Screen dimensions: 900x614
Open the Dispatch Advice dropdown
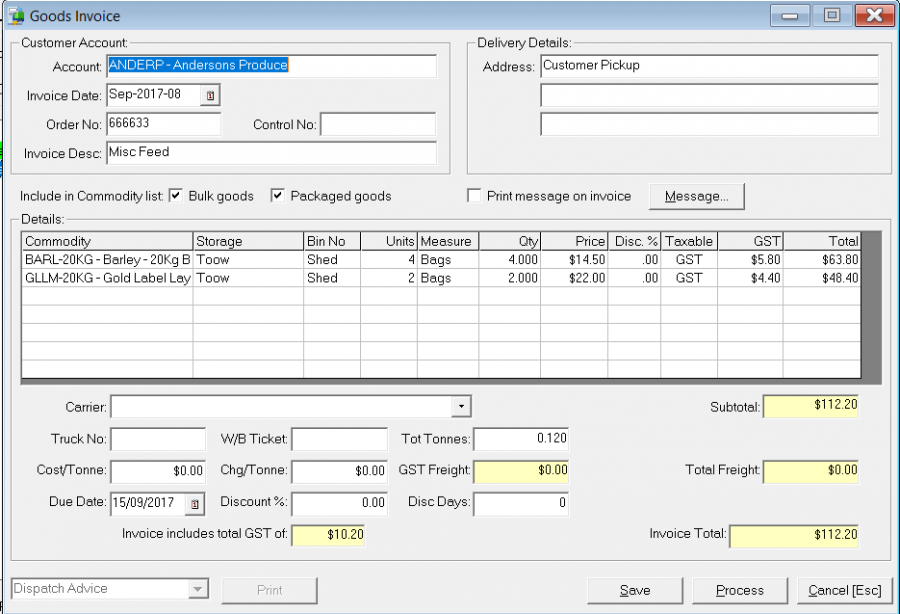197,589
